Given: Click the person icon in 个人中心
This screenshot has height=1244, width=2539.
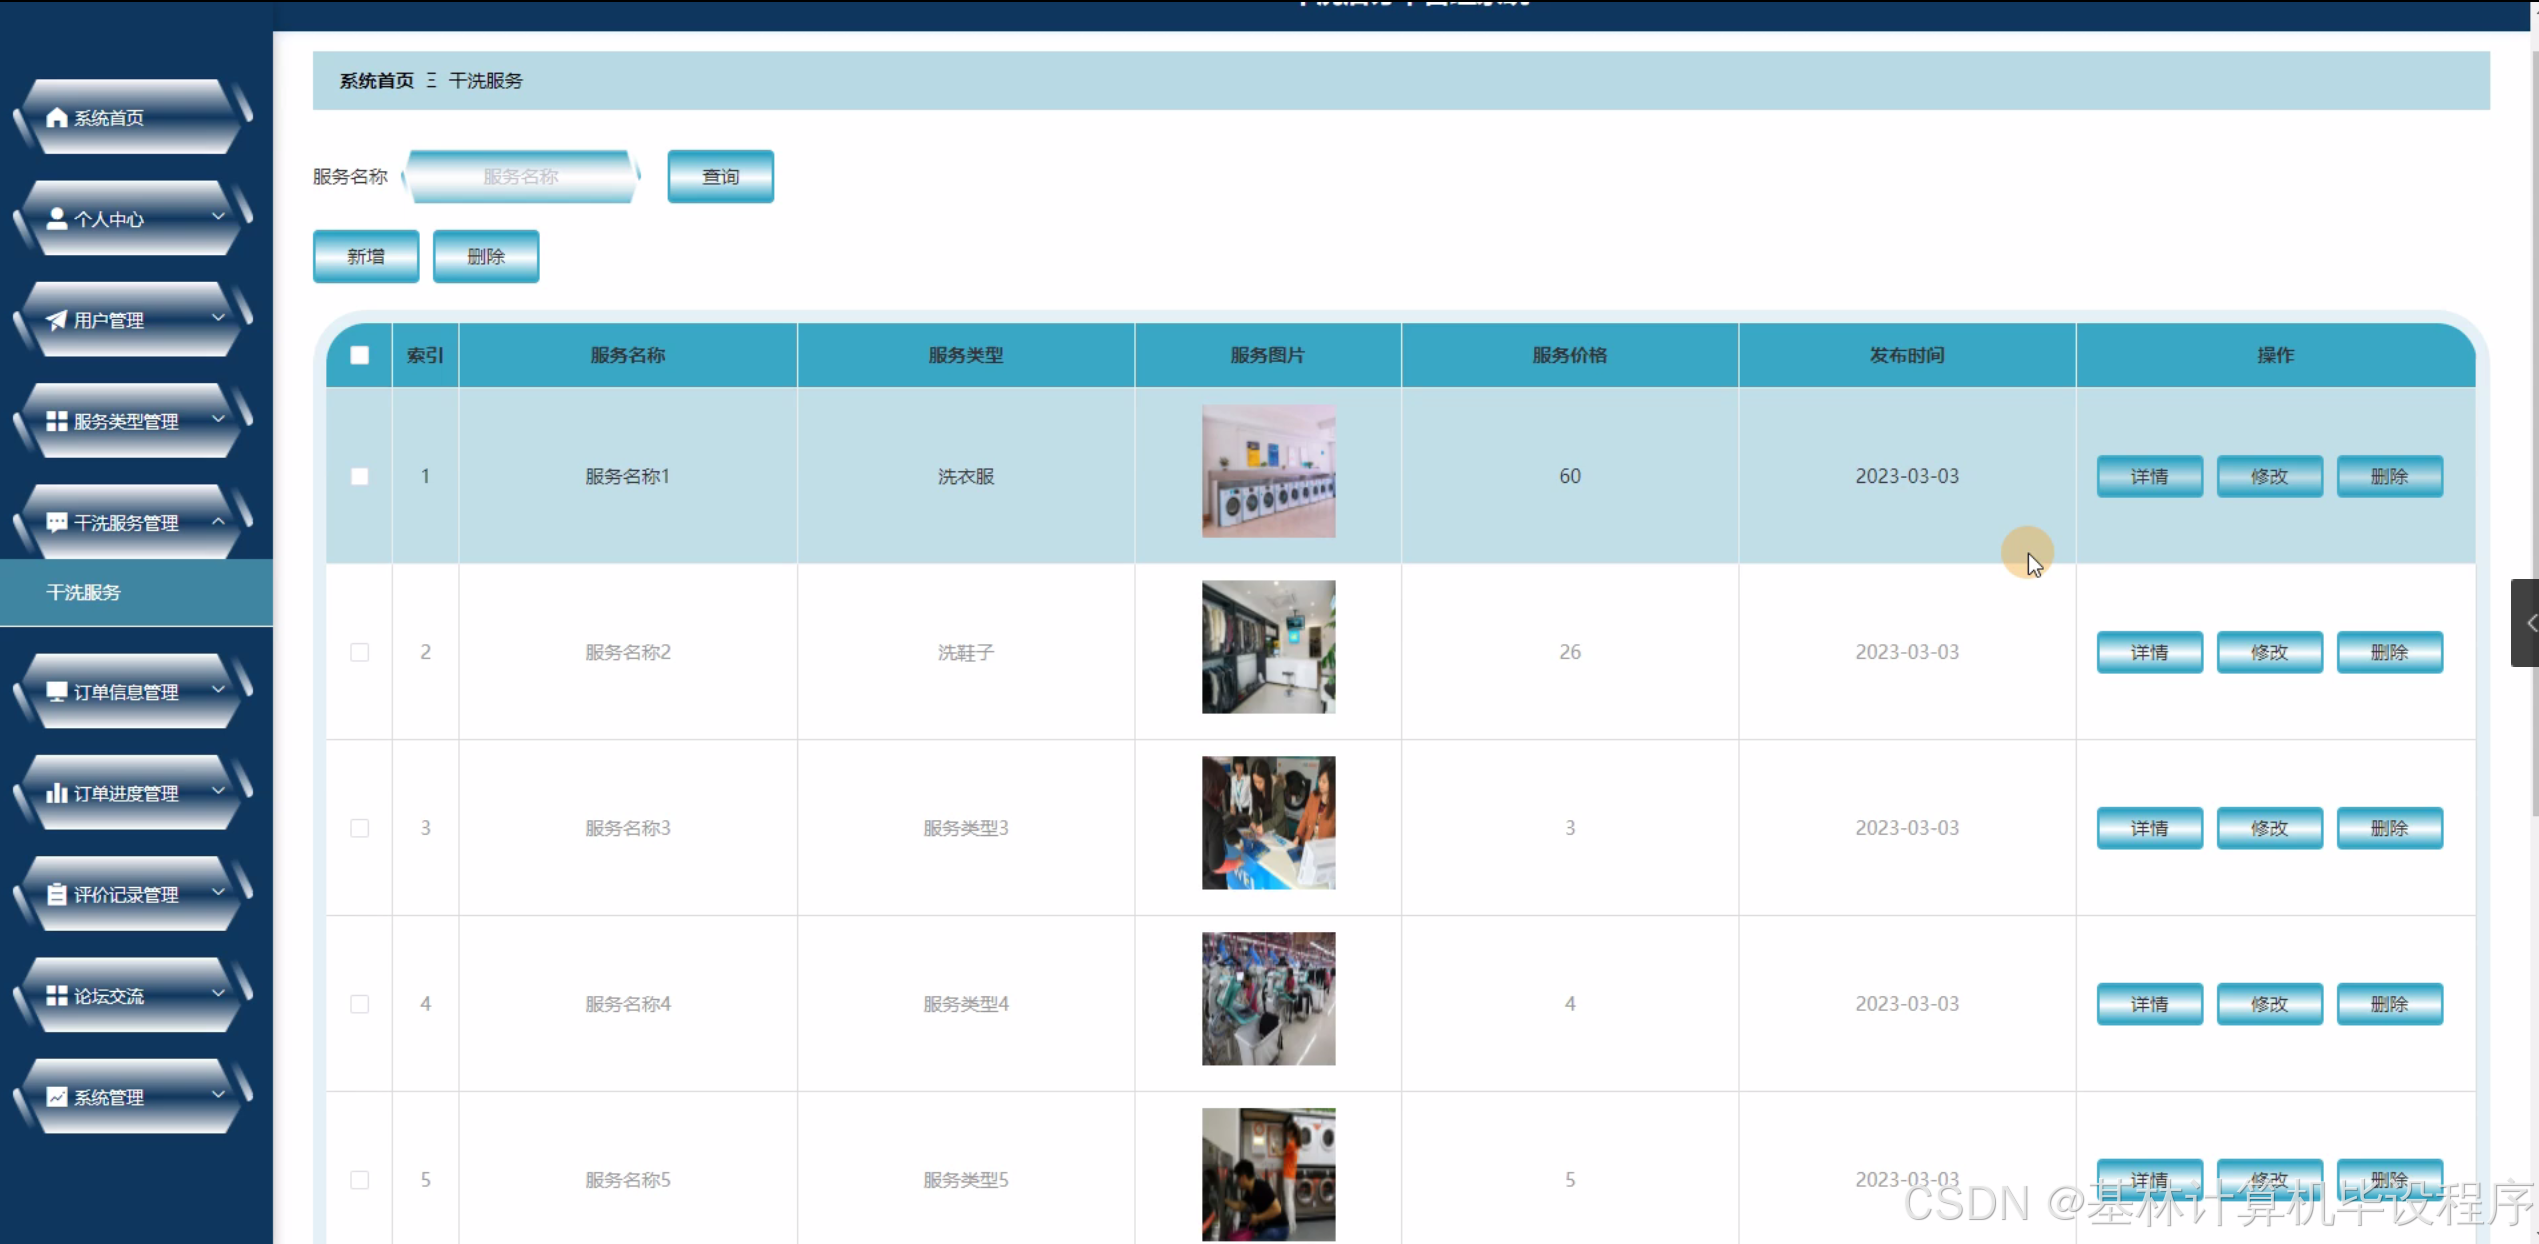Looking at the screenshot, I should [57, 219].
